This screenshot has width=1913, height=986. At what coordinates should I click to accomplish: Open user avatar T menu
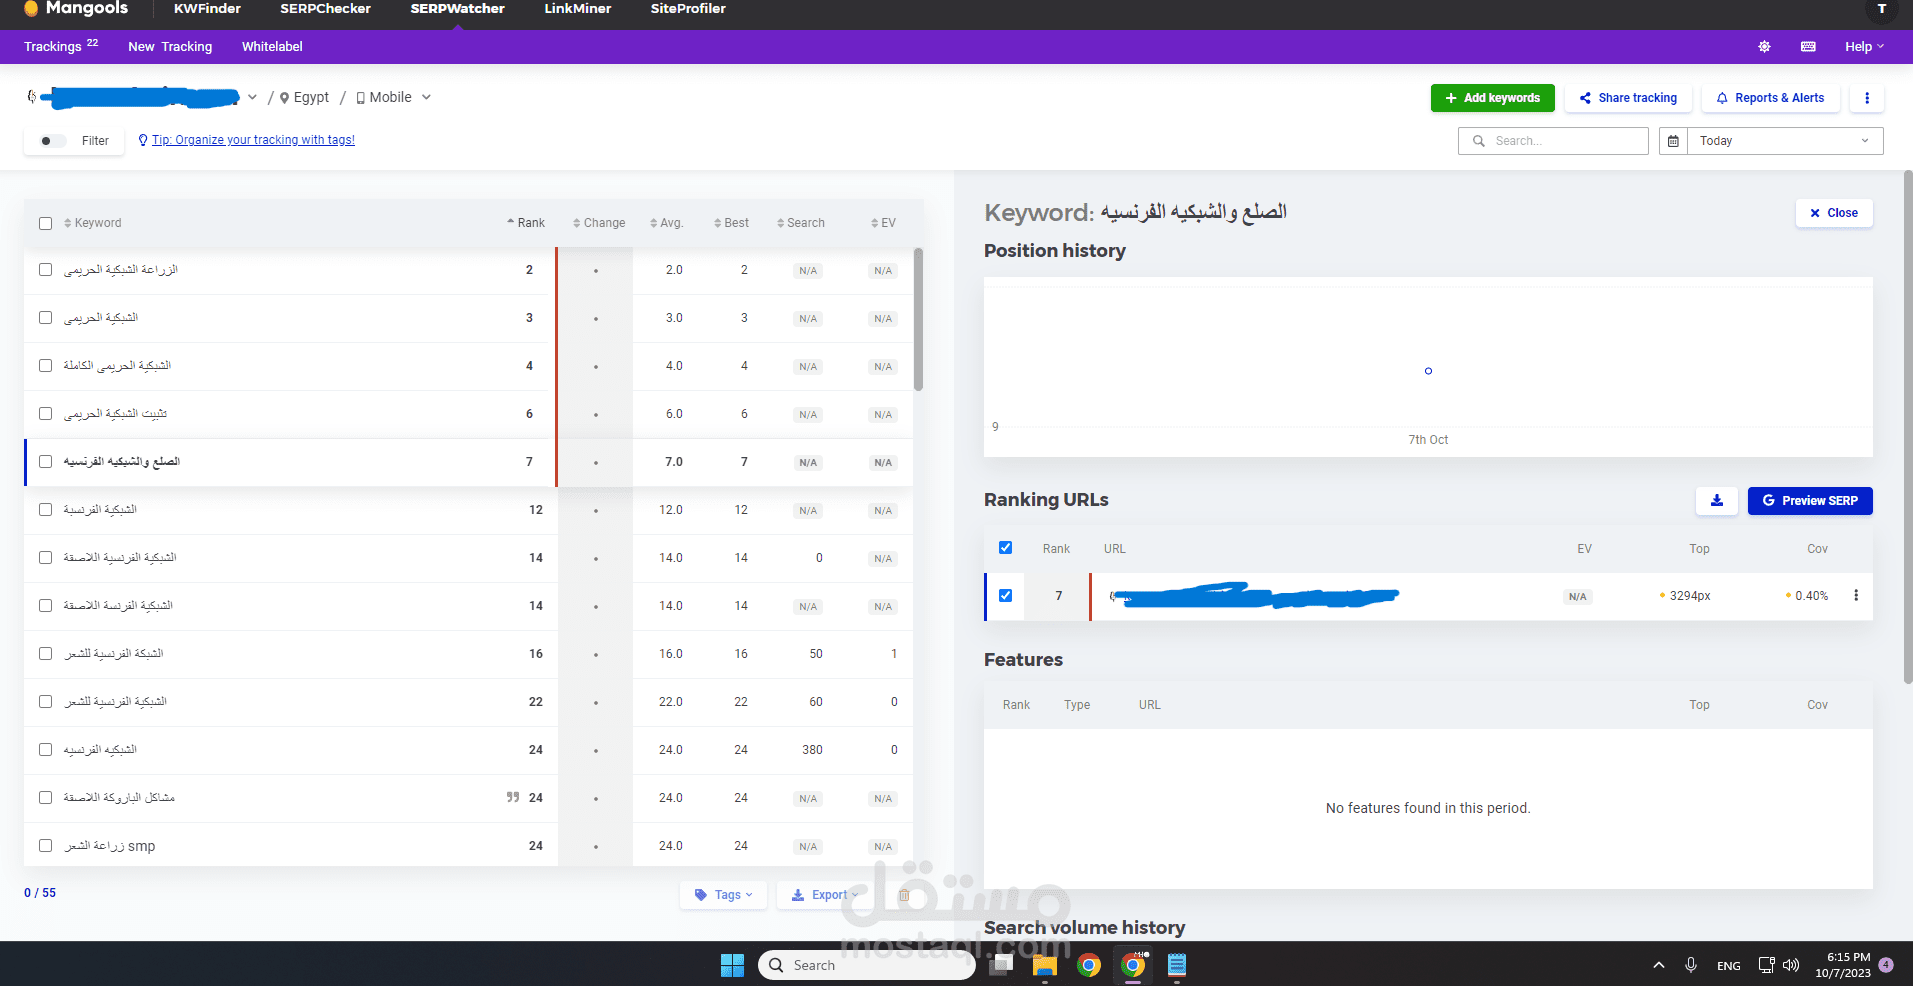[1881, 9]
